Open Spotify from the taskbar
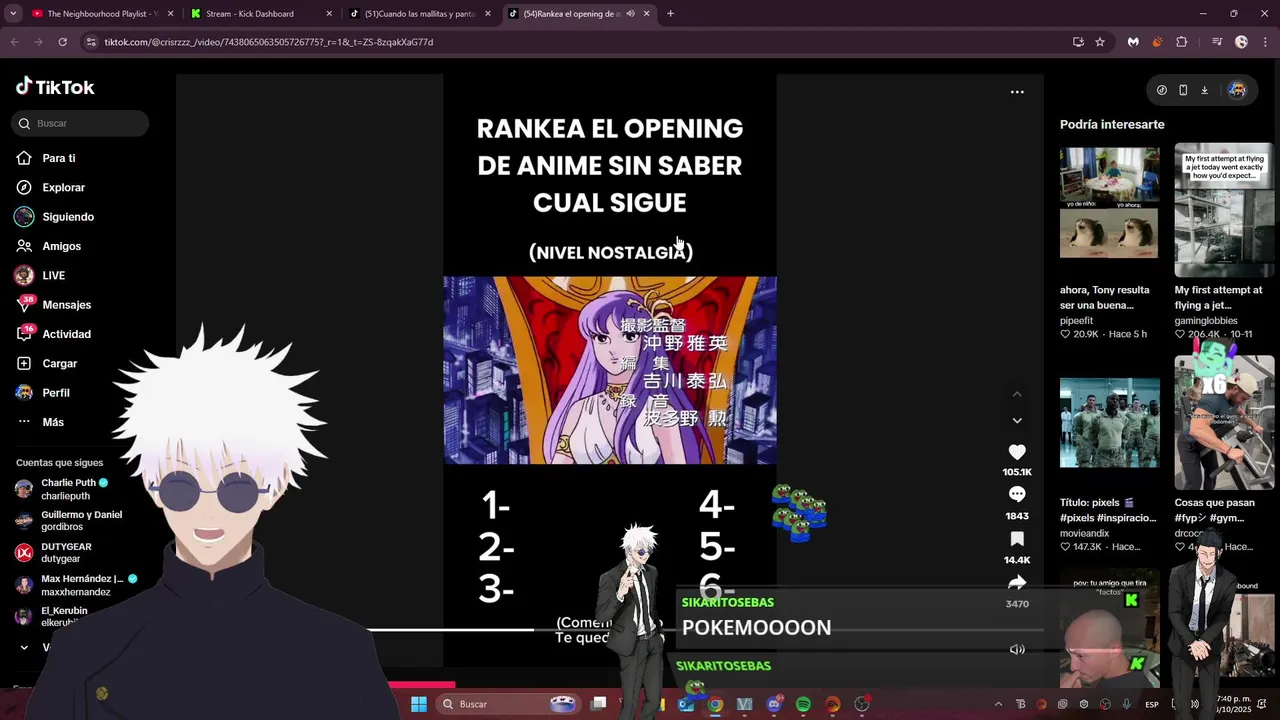Image resolution: width=1280 pixels, height=720 pixels. coord(803,704)
